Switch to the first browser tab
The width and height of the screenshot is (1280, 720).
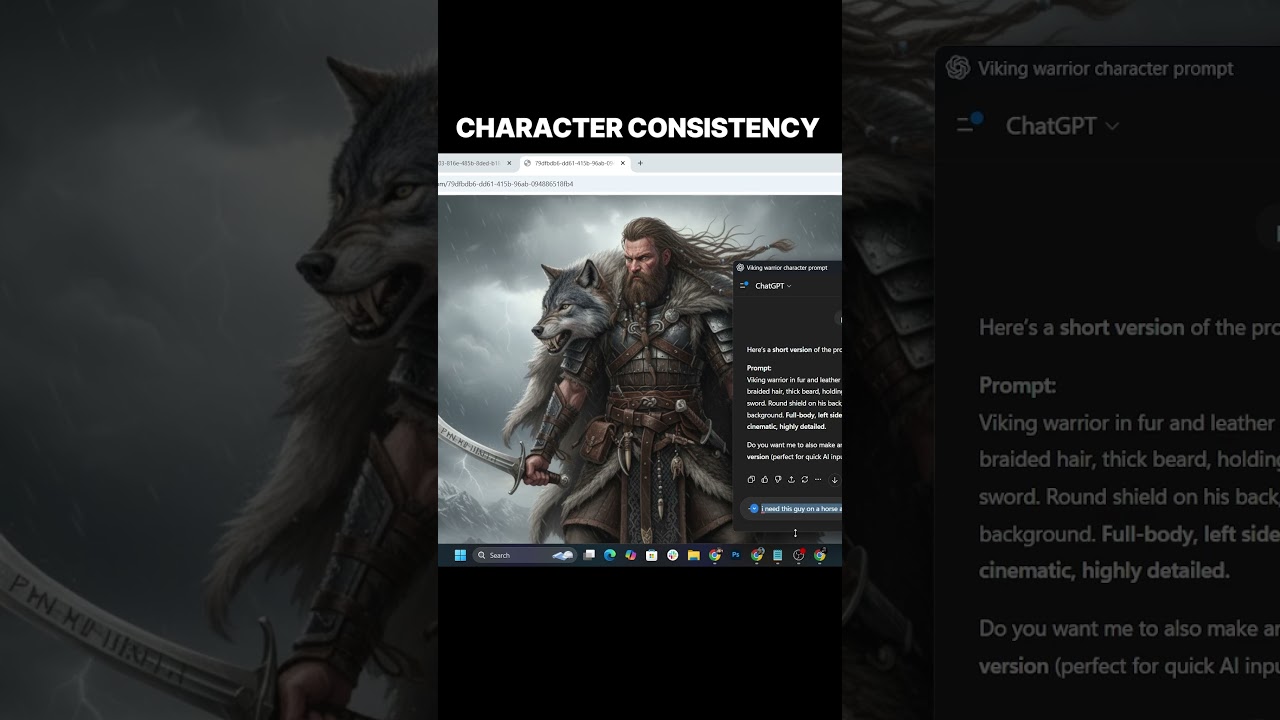[472, 163]
